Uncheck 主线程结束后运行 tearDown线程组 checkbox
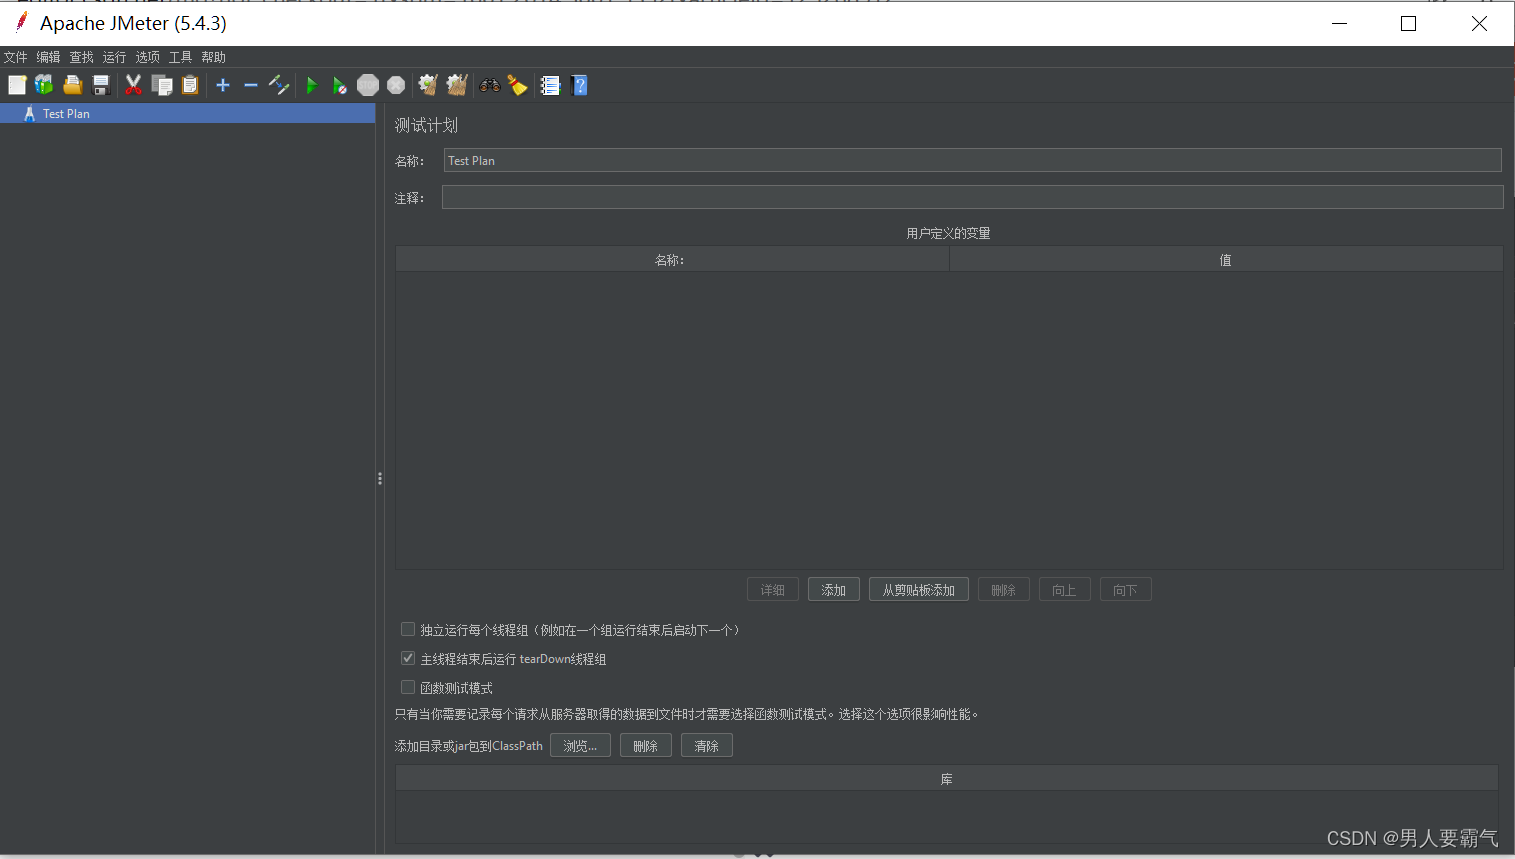The width and height of the screenshot is (1515, 859). click(408, 658)
